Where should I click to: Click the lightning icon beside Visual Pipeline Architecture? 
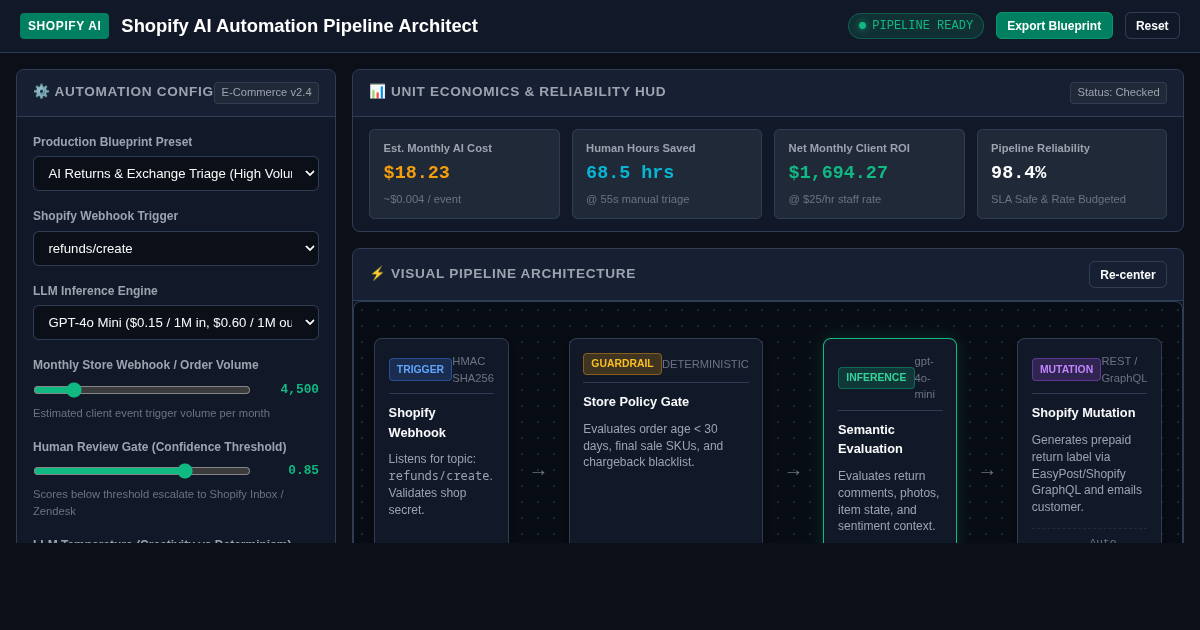click(x=377, y=273)
